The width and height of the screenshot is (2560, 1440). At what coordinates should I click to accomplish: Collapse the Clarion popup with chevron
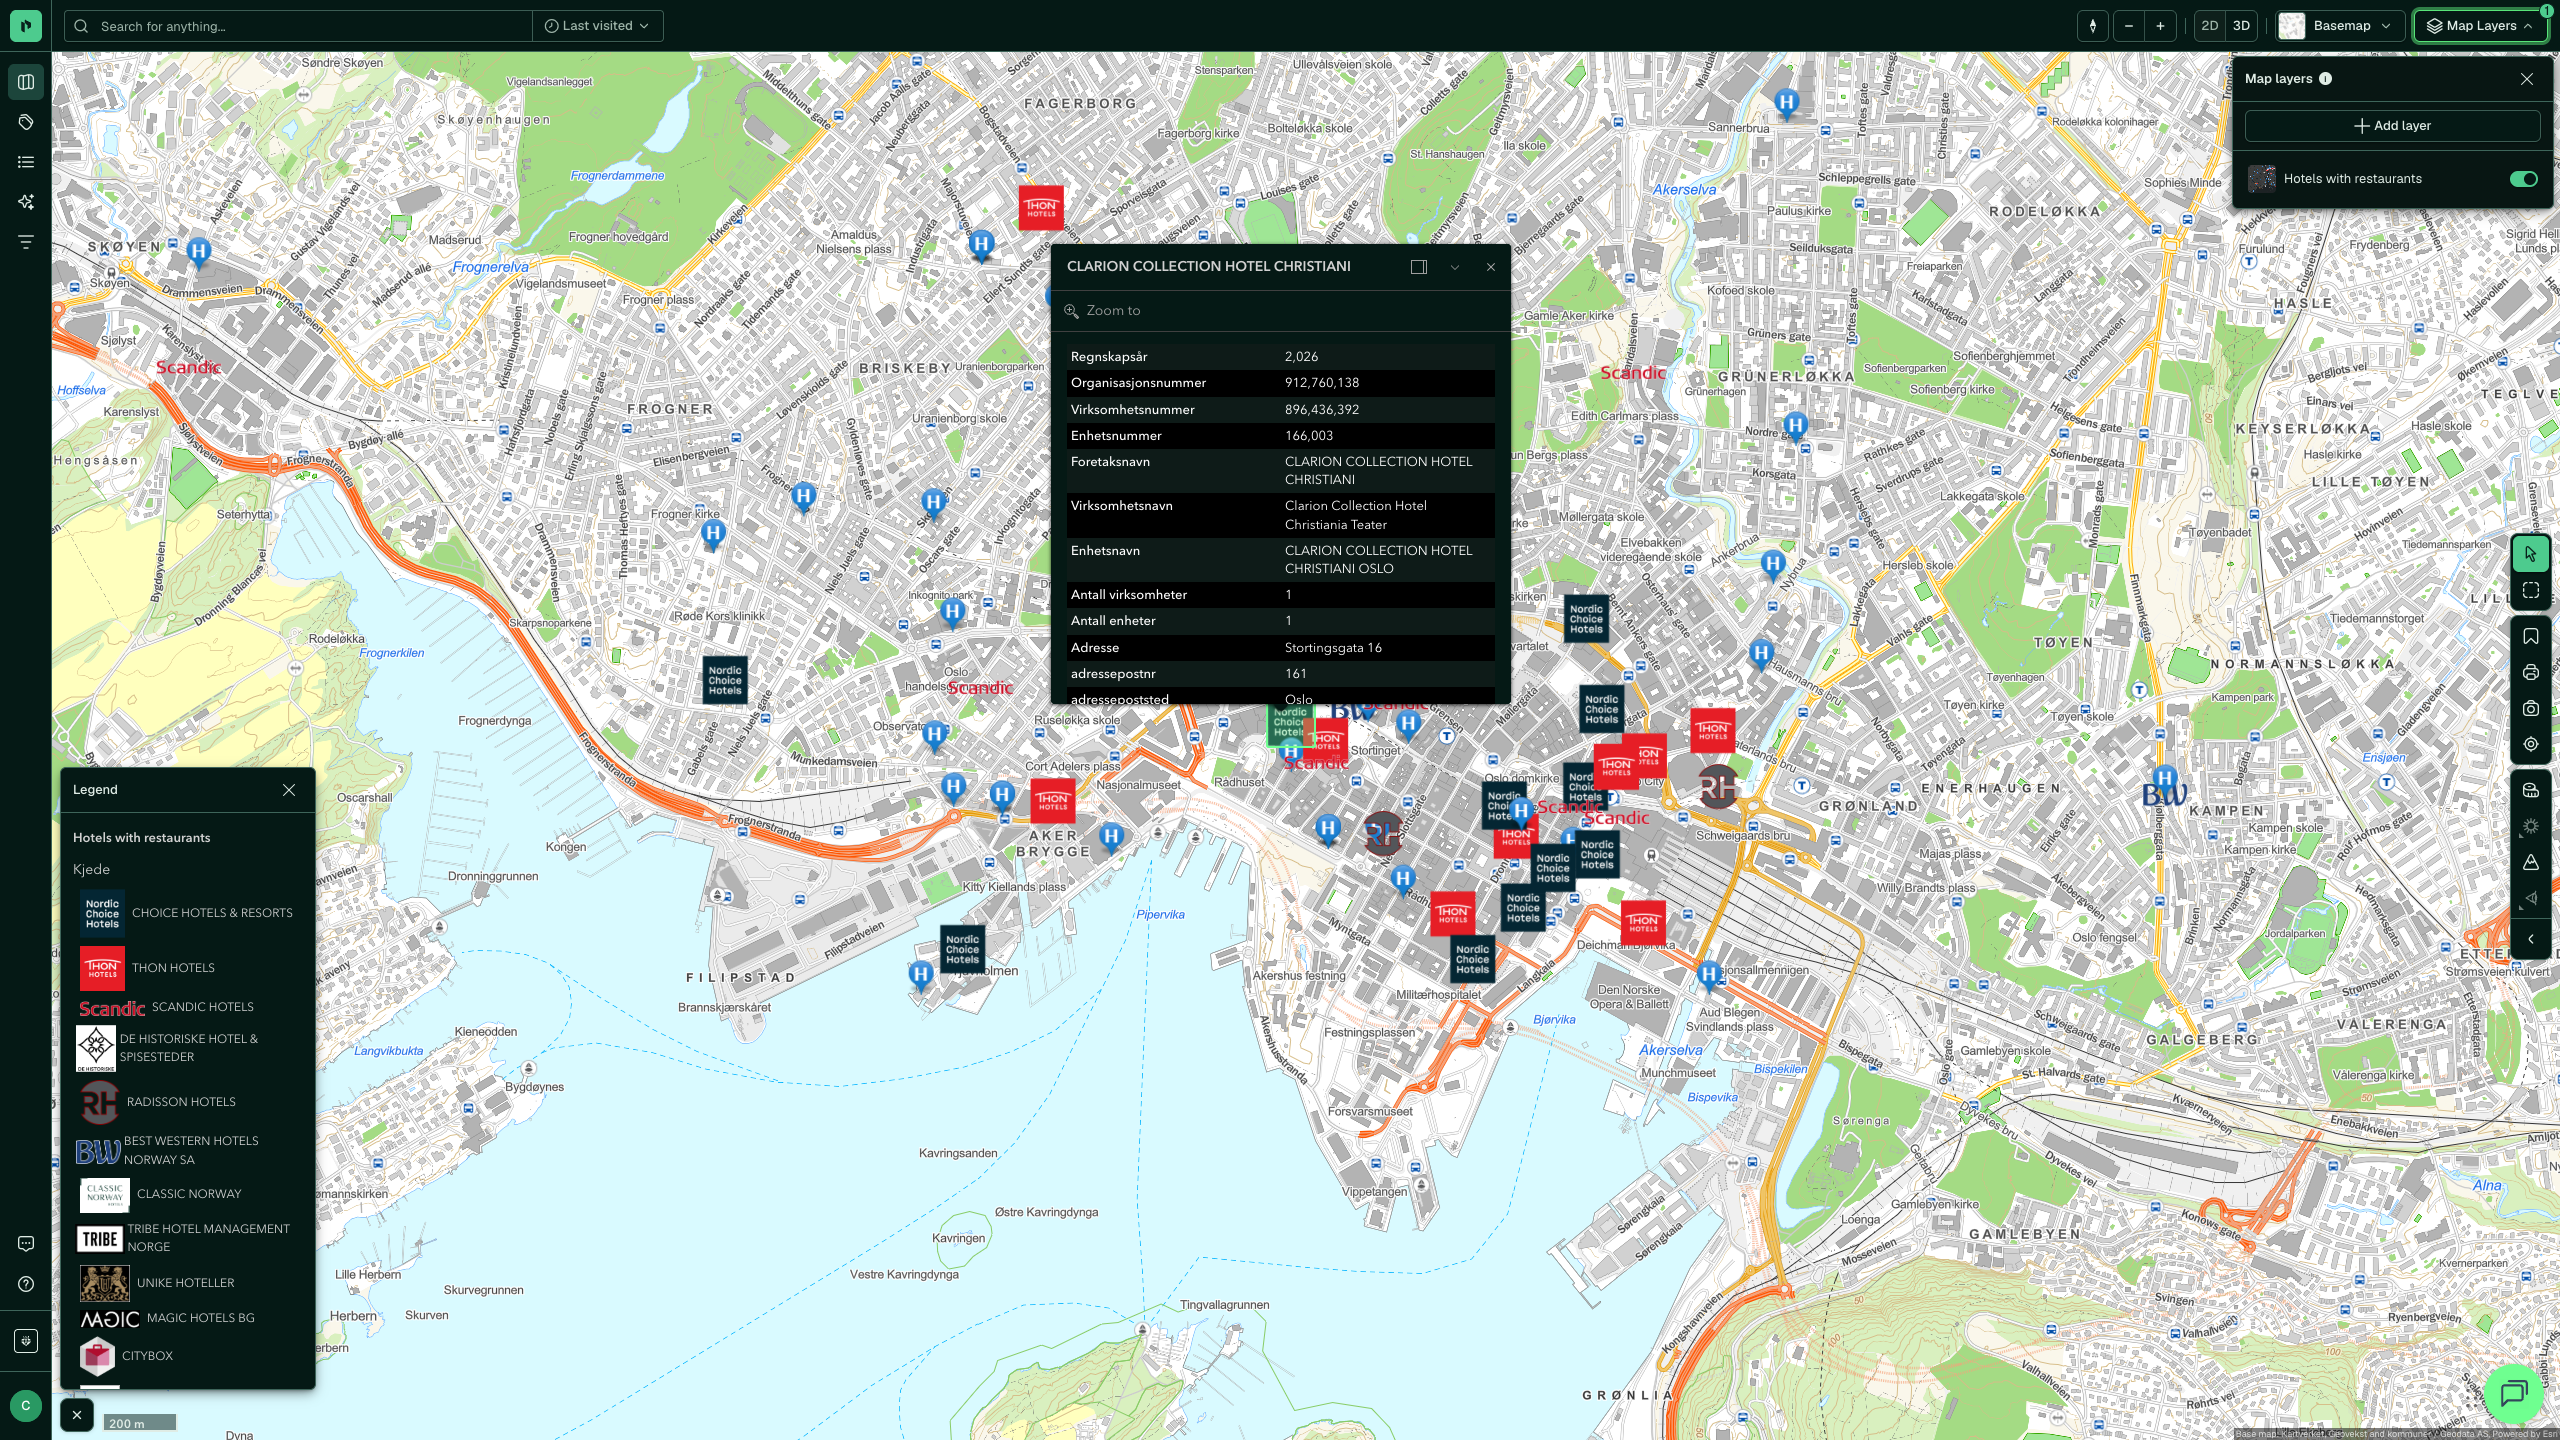(x=1454, y=267)
